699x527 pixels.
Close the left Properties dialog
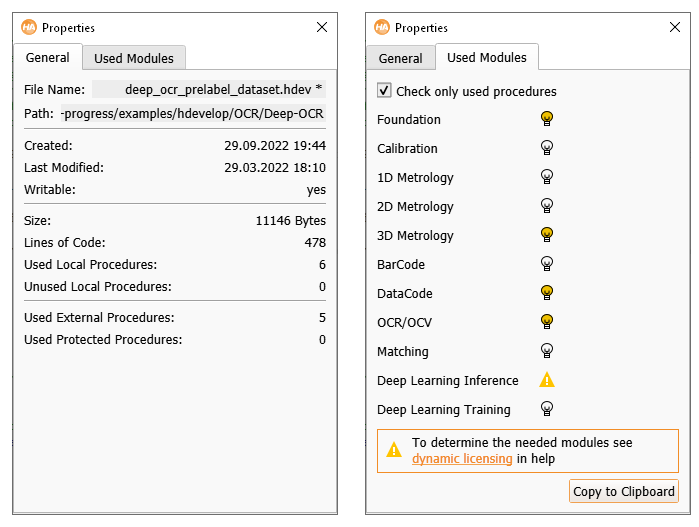(x=322, y=27)
